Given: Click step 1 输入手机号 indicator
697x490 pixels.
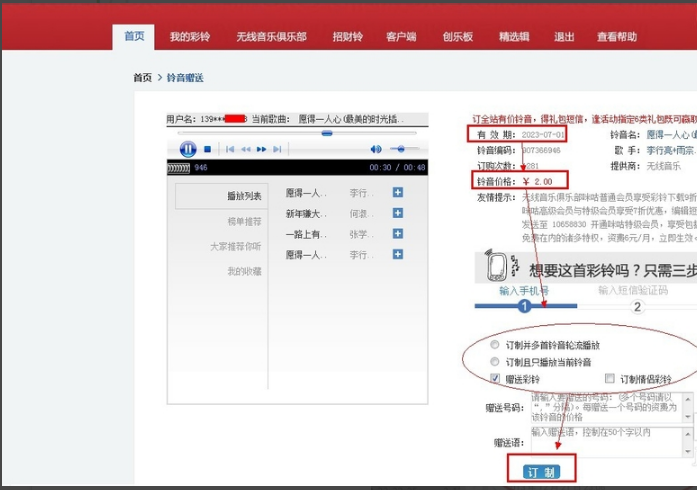Looking at the screenshot, I should 524,306.
